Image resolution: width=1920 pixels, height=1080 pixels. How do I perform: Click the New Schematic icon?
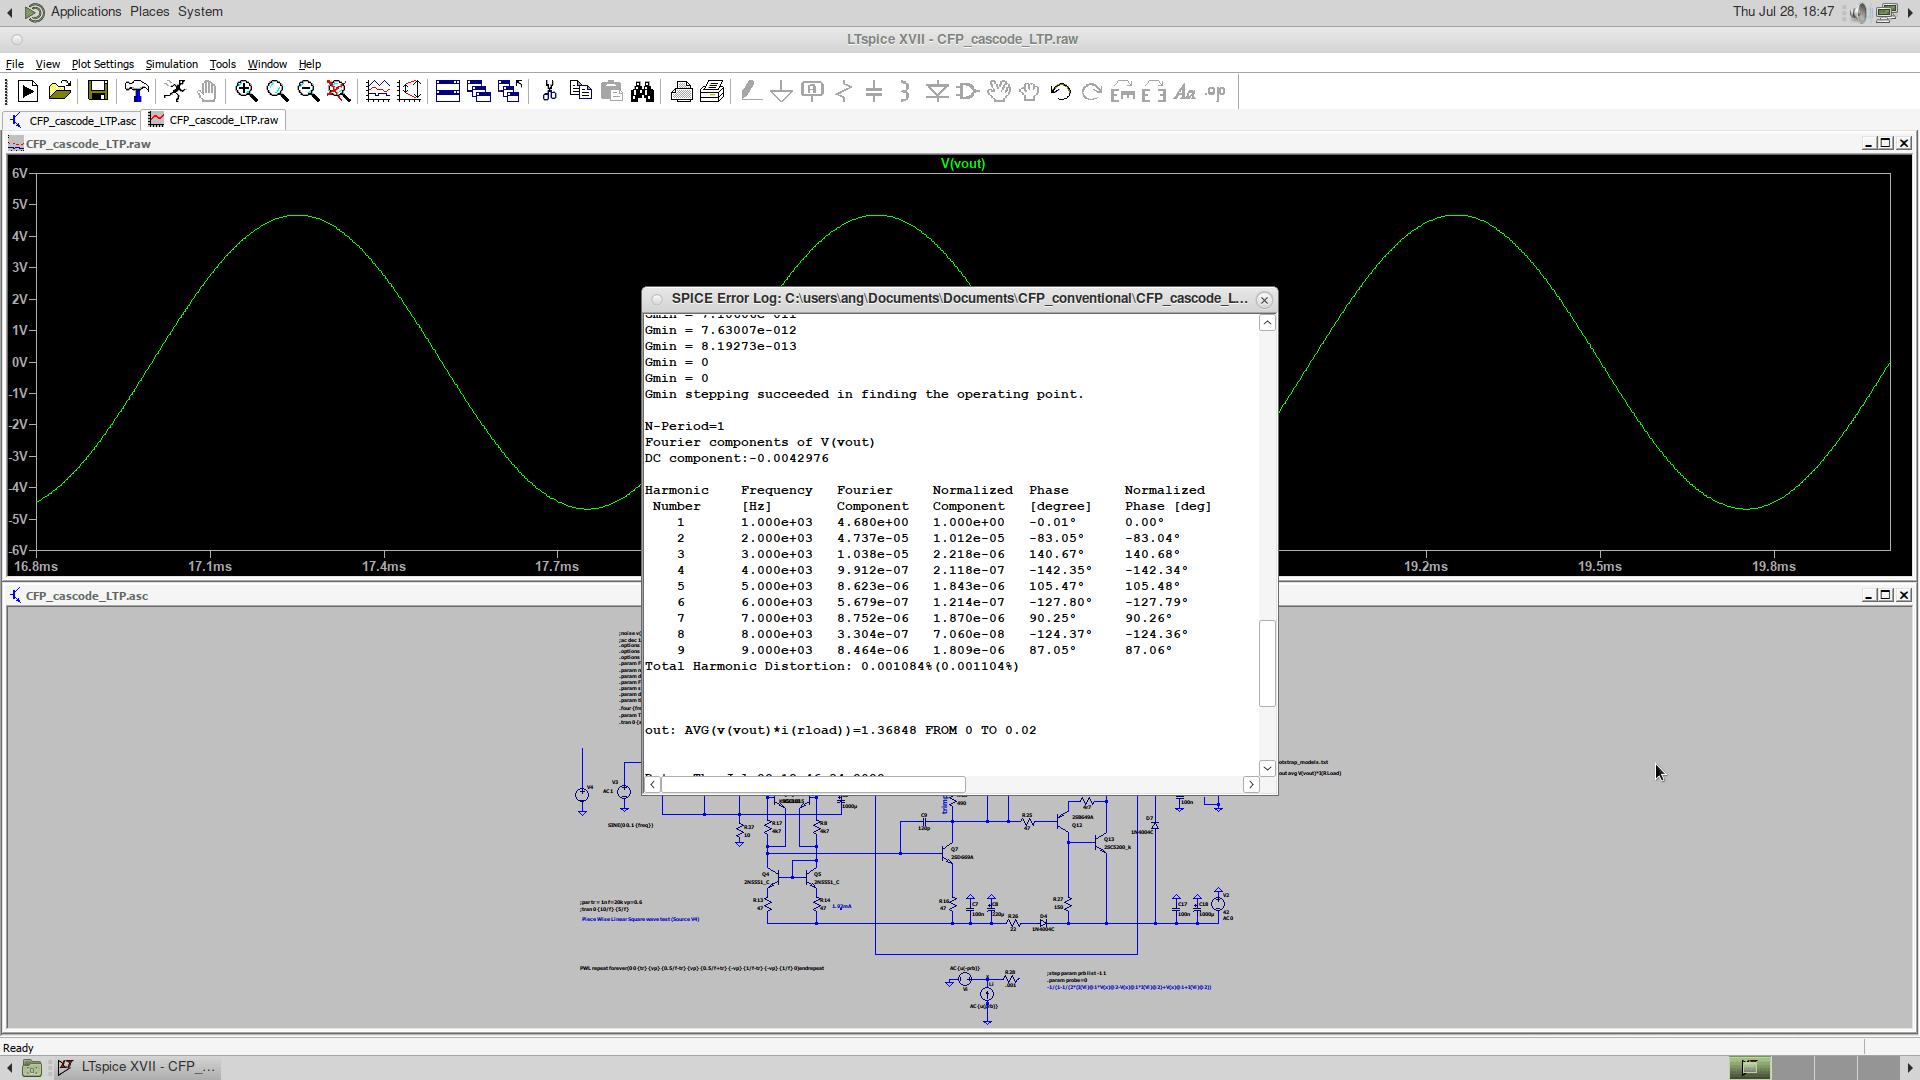[x=28, y=92]
